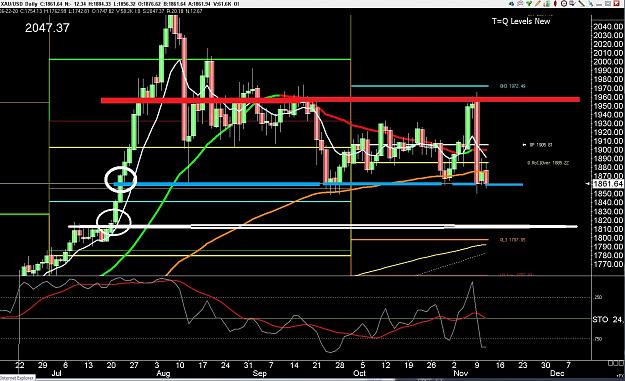The height and width of the screenshot is (381, 625).
Task: Click the Jul month label on time axis
Action: [x=57, y=373]
